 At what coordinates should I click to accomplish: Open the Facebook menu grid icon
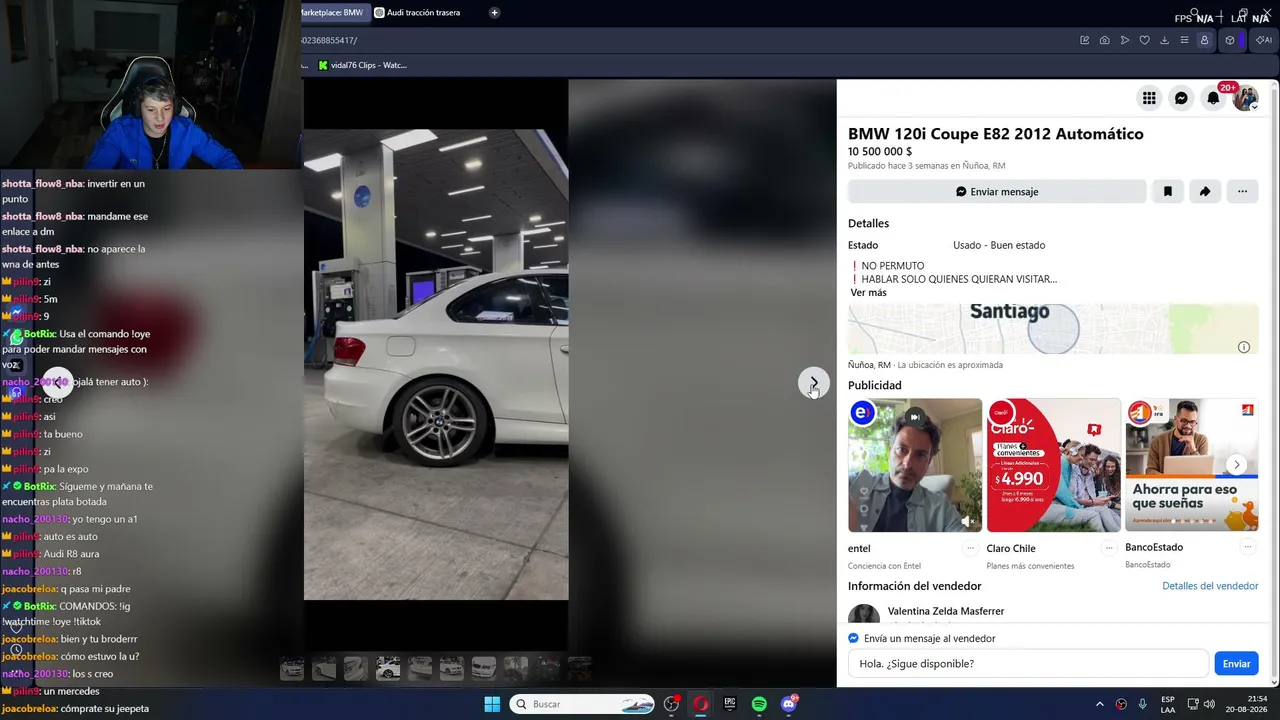tap(1149, 98)
